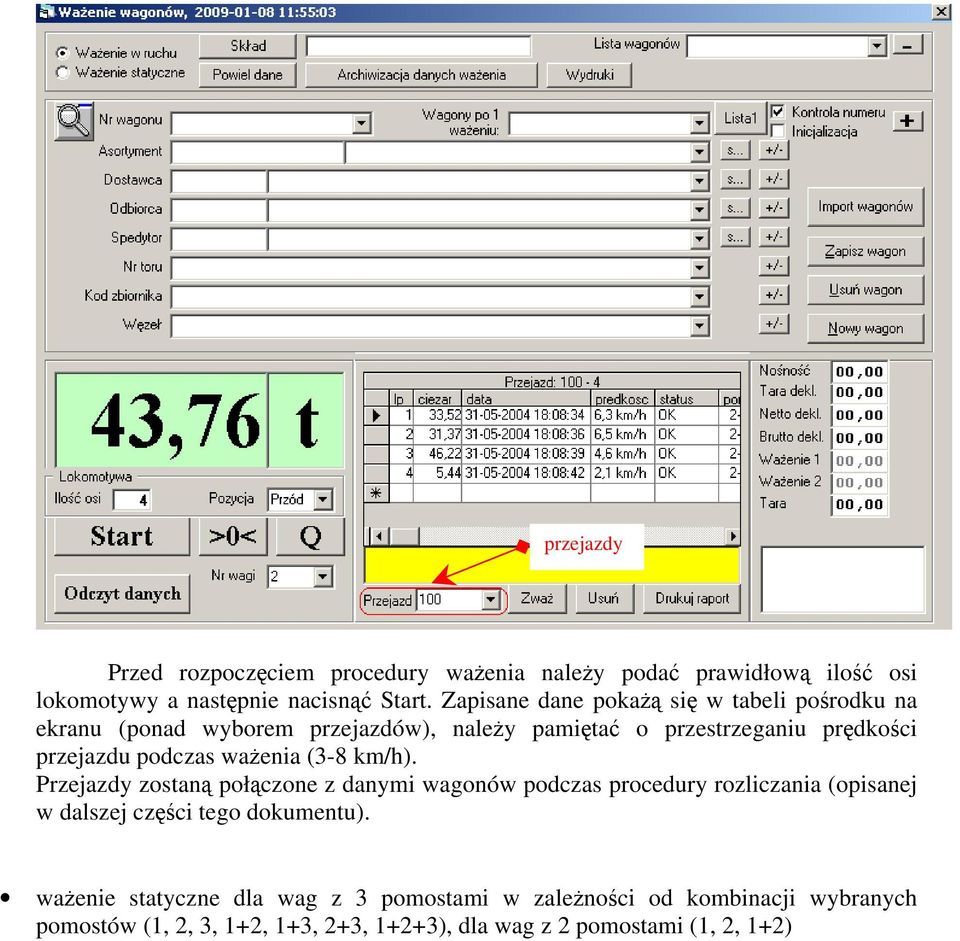The image size is (960, 941).
Task: Open the Nr toru dropdown arrow
Action: pos(699,268)
